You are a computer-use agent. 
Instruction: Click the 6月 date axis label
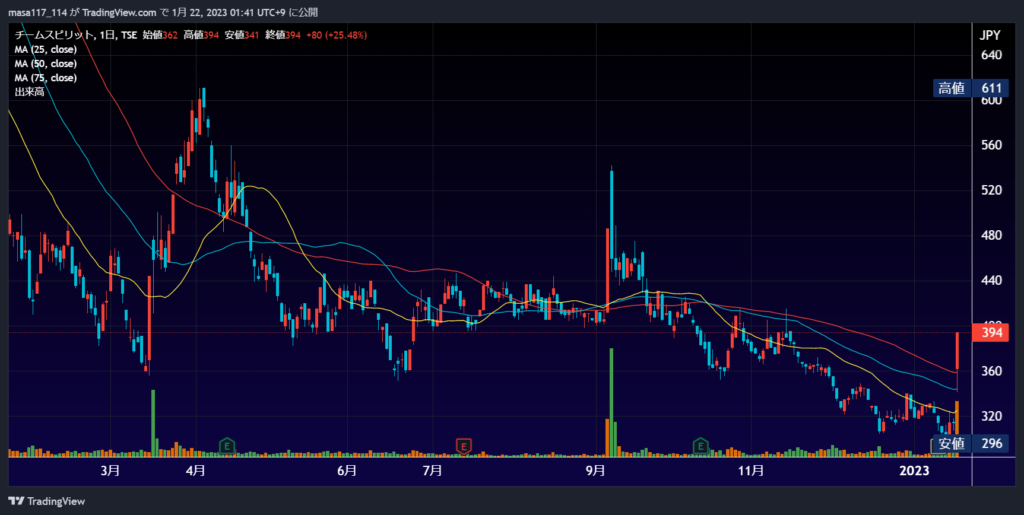click(347, 470)
